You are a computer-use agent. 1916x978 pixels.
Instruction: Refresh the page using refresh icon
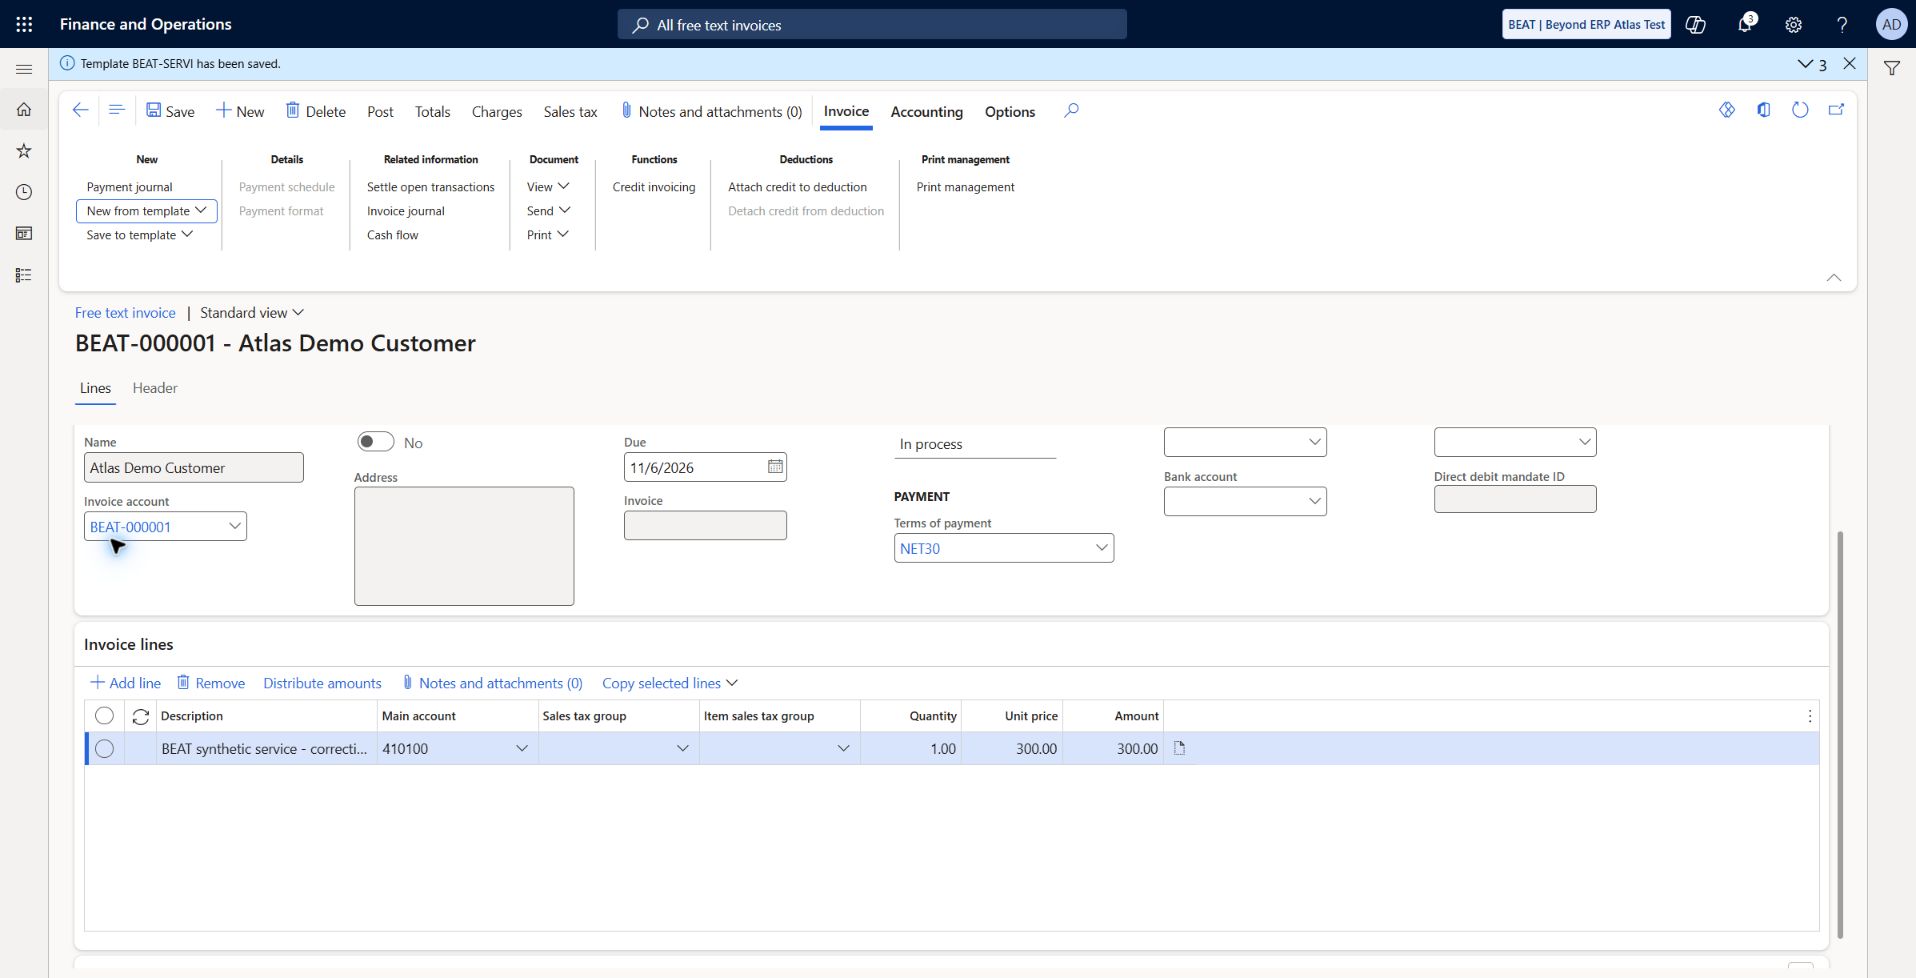point(1800,110)
